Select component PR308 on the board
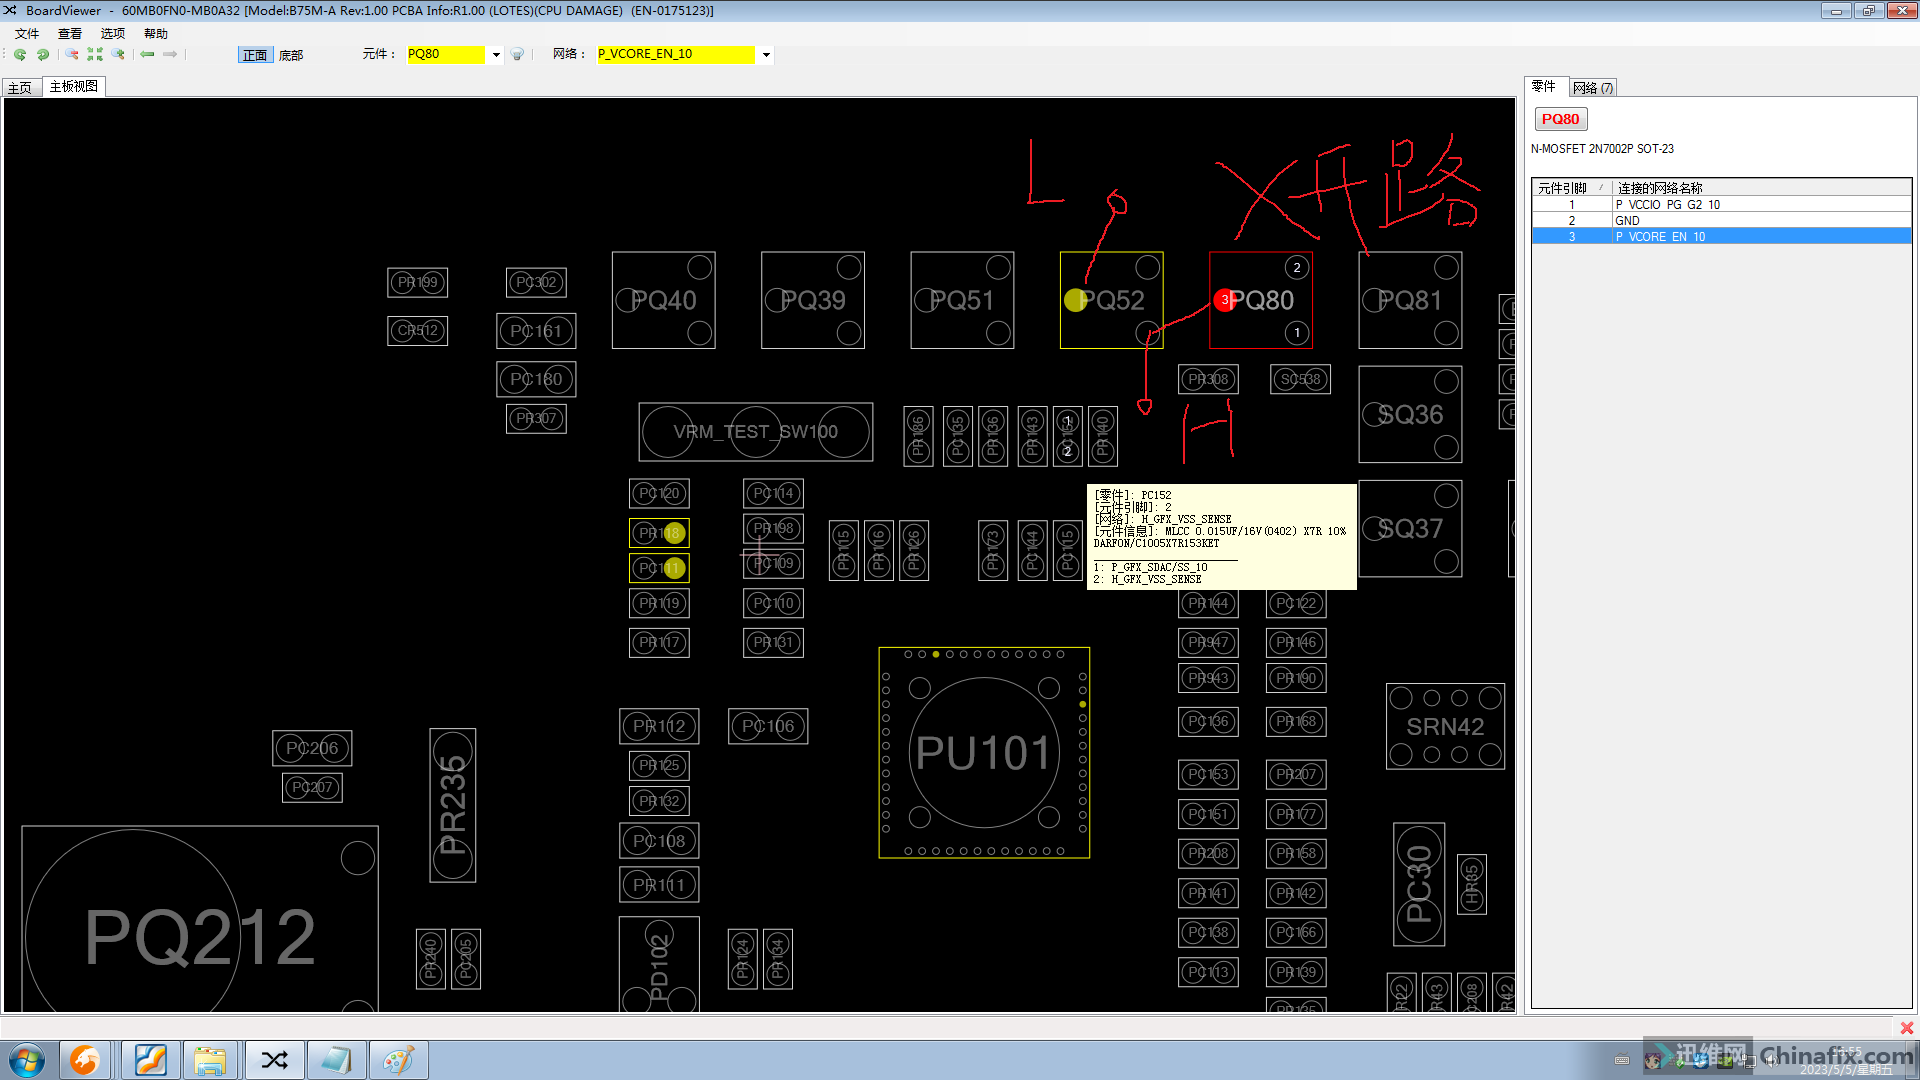Image resolution: width=1920 pixels, height=1080 pixels. [1208, 379]
